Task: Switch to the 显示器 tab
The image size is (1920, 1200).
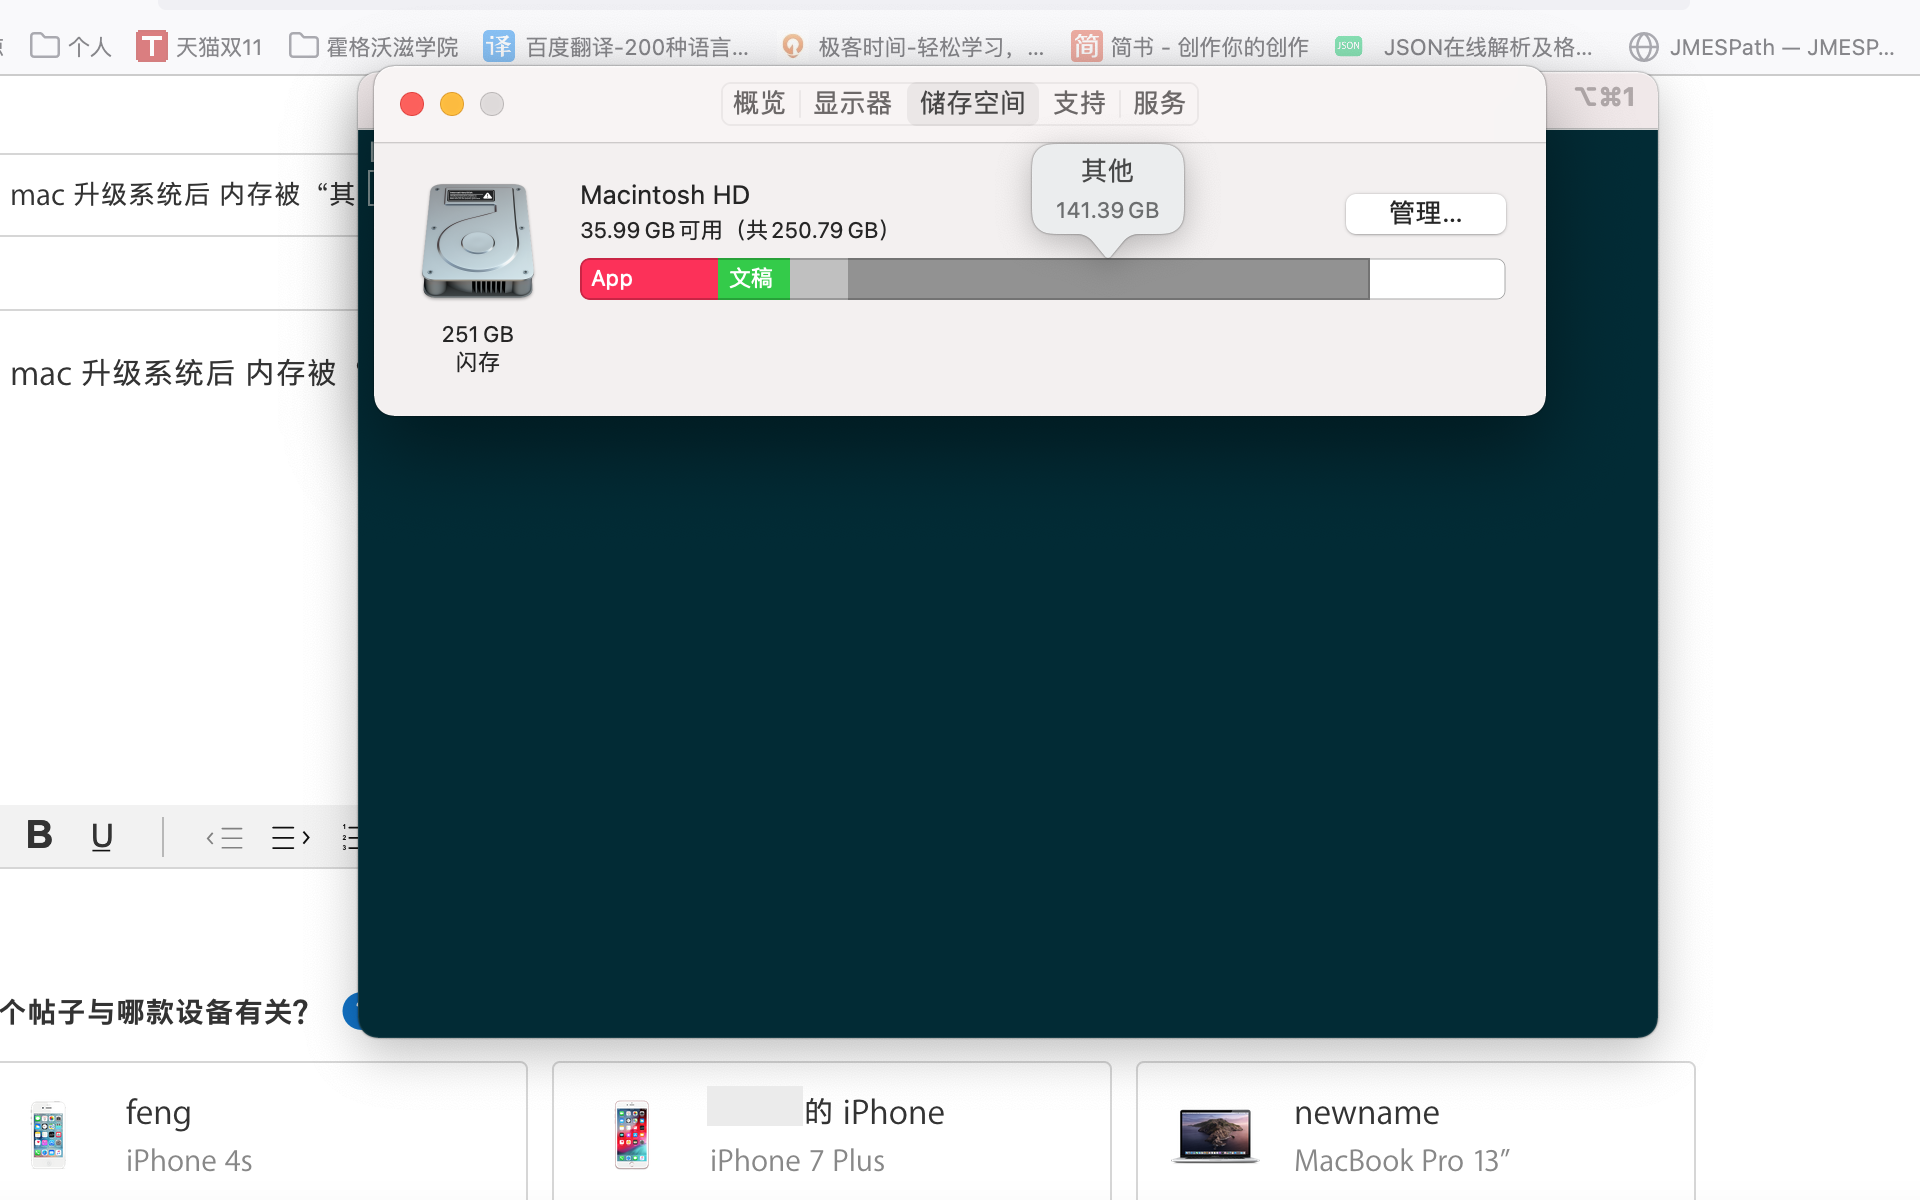Action: 852,103
